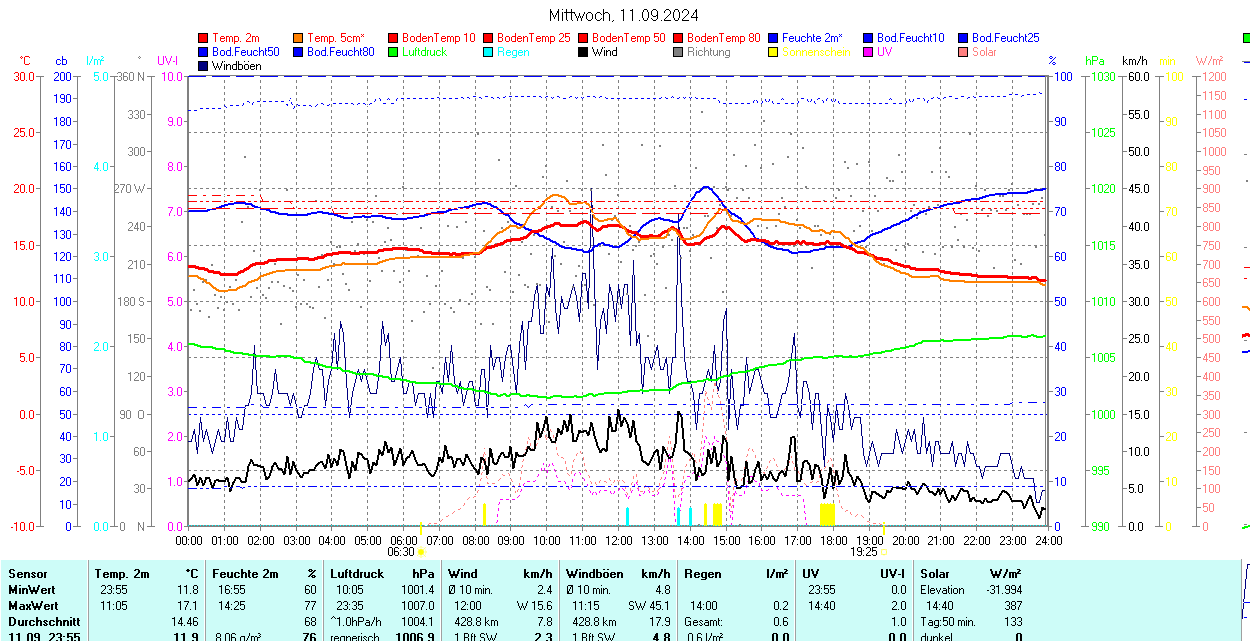
Task: Click the green Luftdruck legend swatch
Action: (x=394, y=52)
